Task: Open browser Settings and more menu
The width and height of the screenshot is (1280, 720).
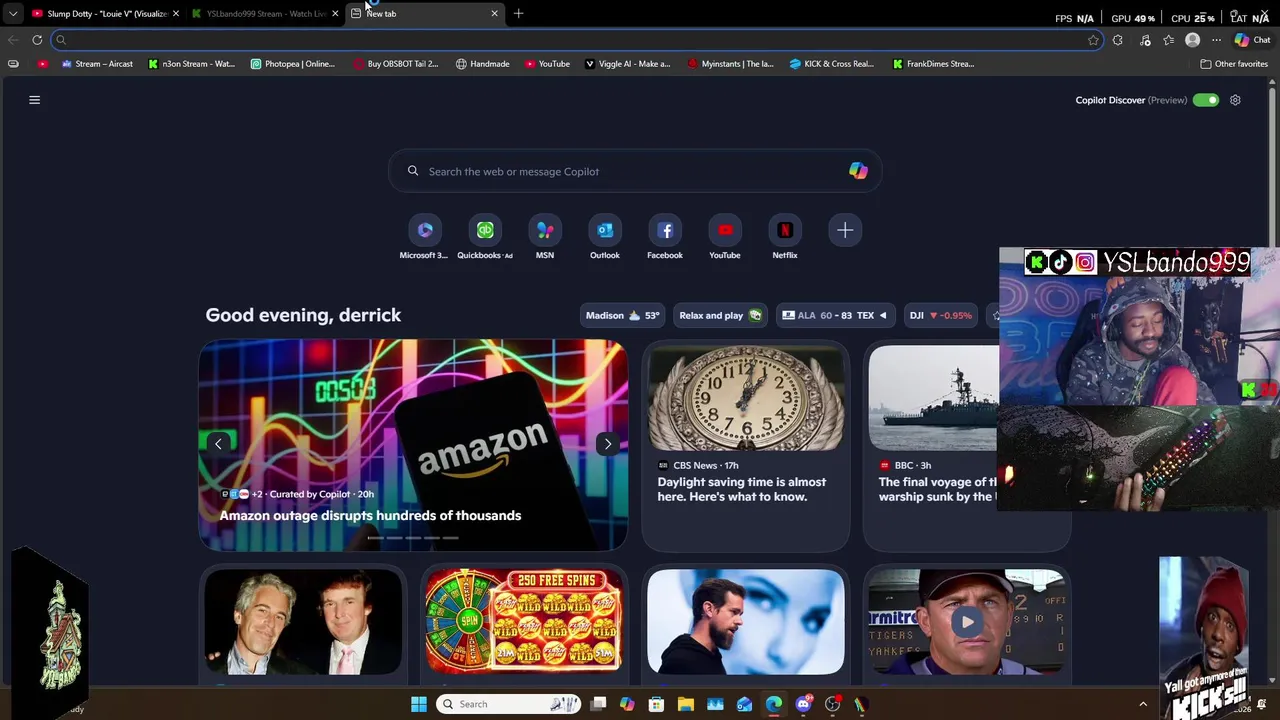Action: 1216,40
